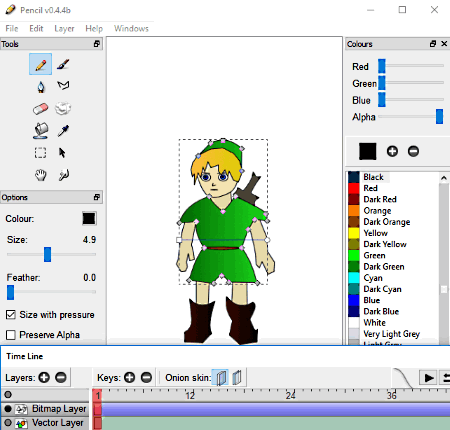Click frame 24 on timeline ruler
The image size is (450, 430).
pyautogui.click(x=290, y=395)
